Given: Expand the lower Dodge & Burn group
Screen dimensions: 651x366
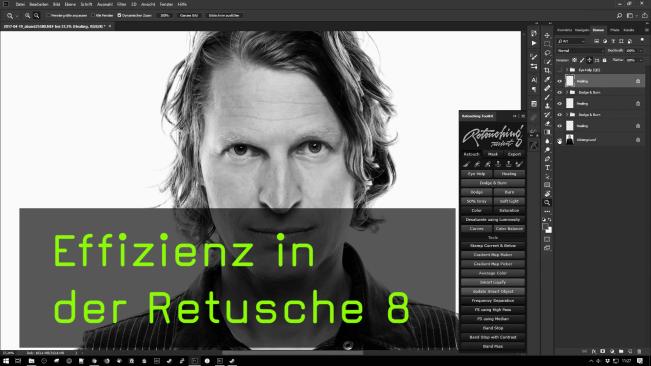Looking at the screenshot, I should [x=567, y=115].
